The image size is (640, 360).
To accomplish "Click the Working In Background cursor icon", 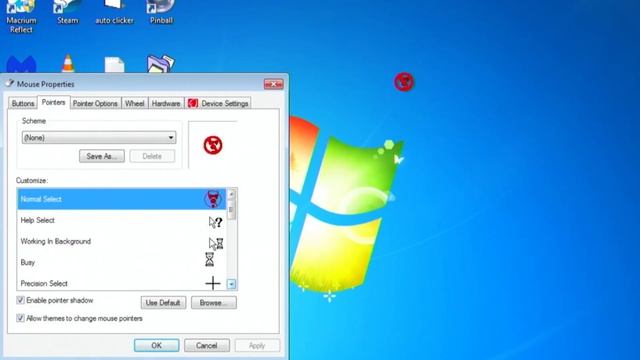I will [x=216, y=243].
